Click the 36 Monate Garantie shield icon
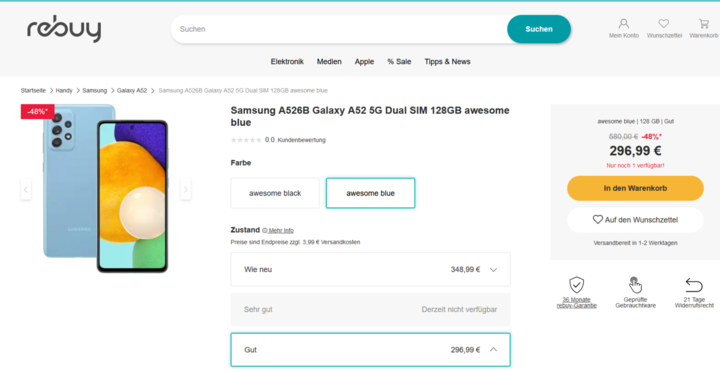 pyautogui.click(x=576, y=285)
